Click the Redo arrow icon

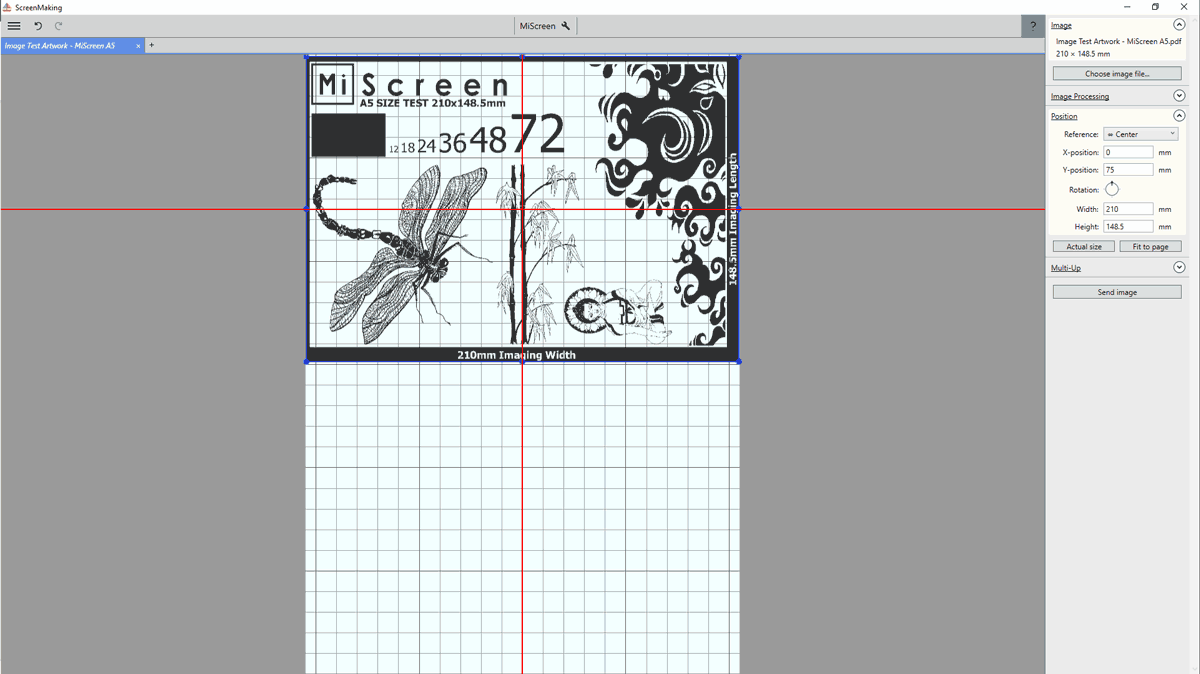tap(59, 26)
